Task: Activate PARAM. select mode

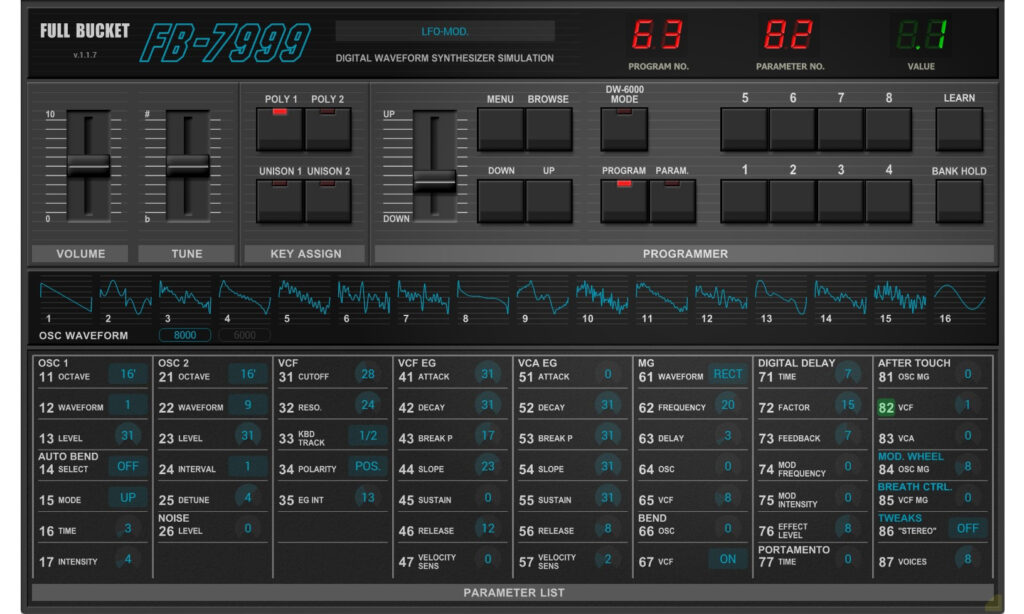Action: (x=672, y=201)
